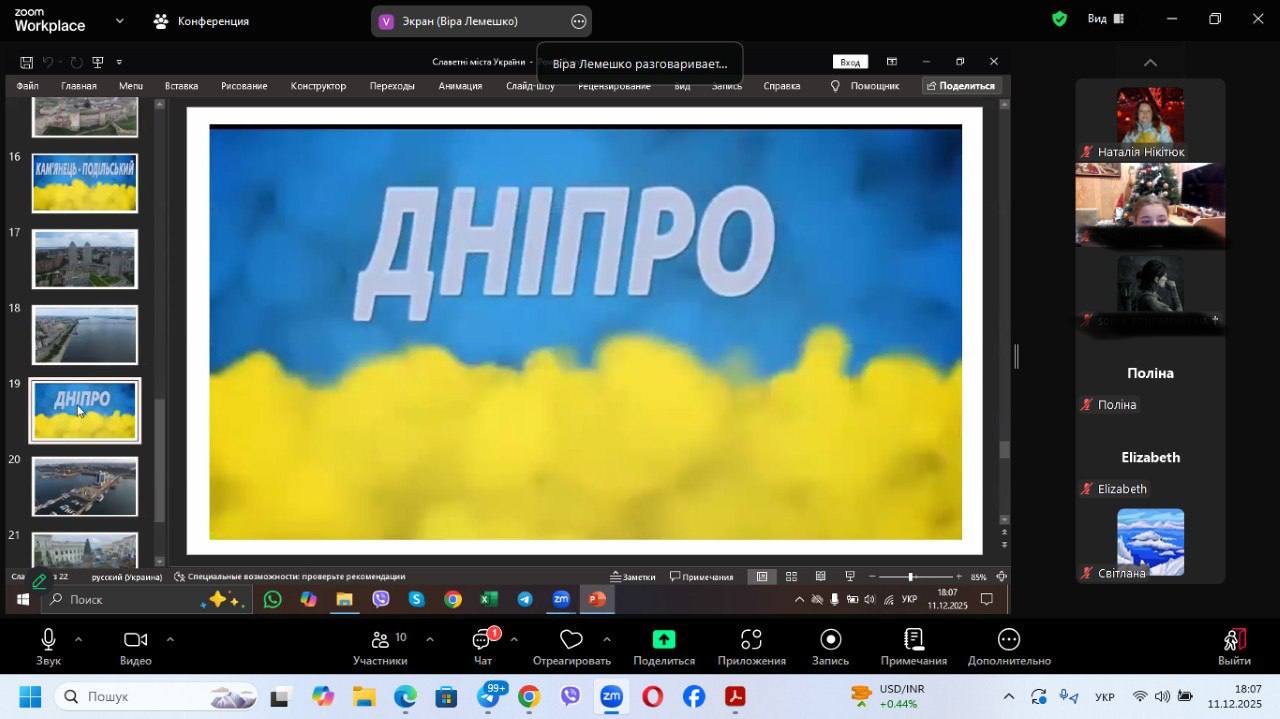Open the Zoom Chat panel
The width and height of the screenshot is (1280, 719).
coord(483,640)
